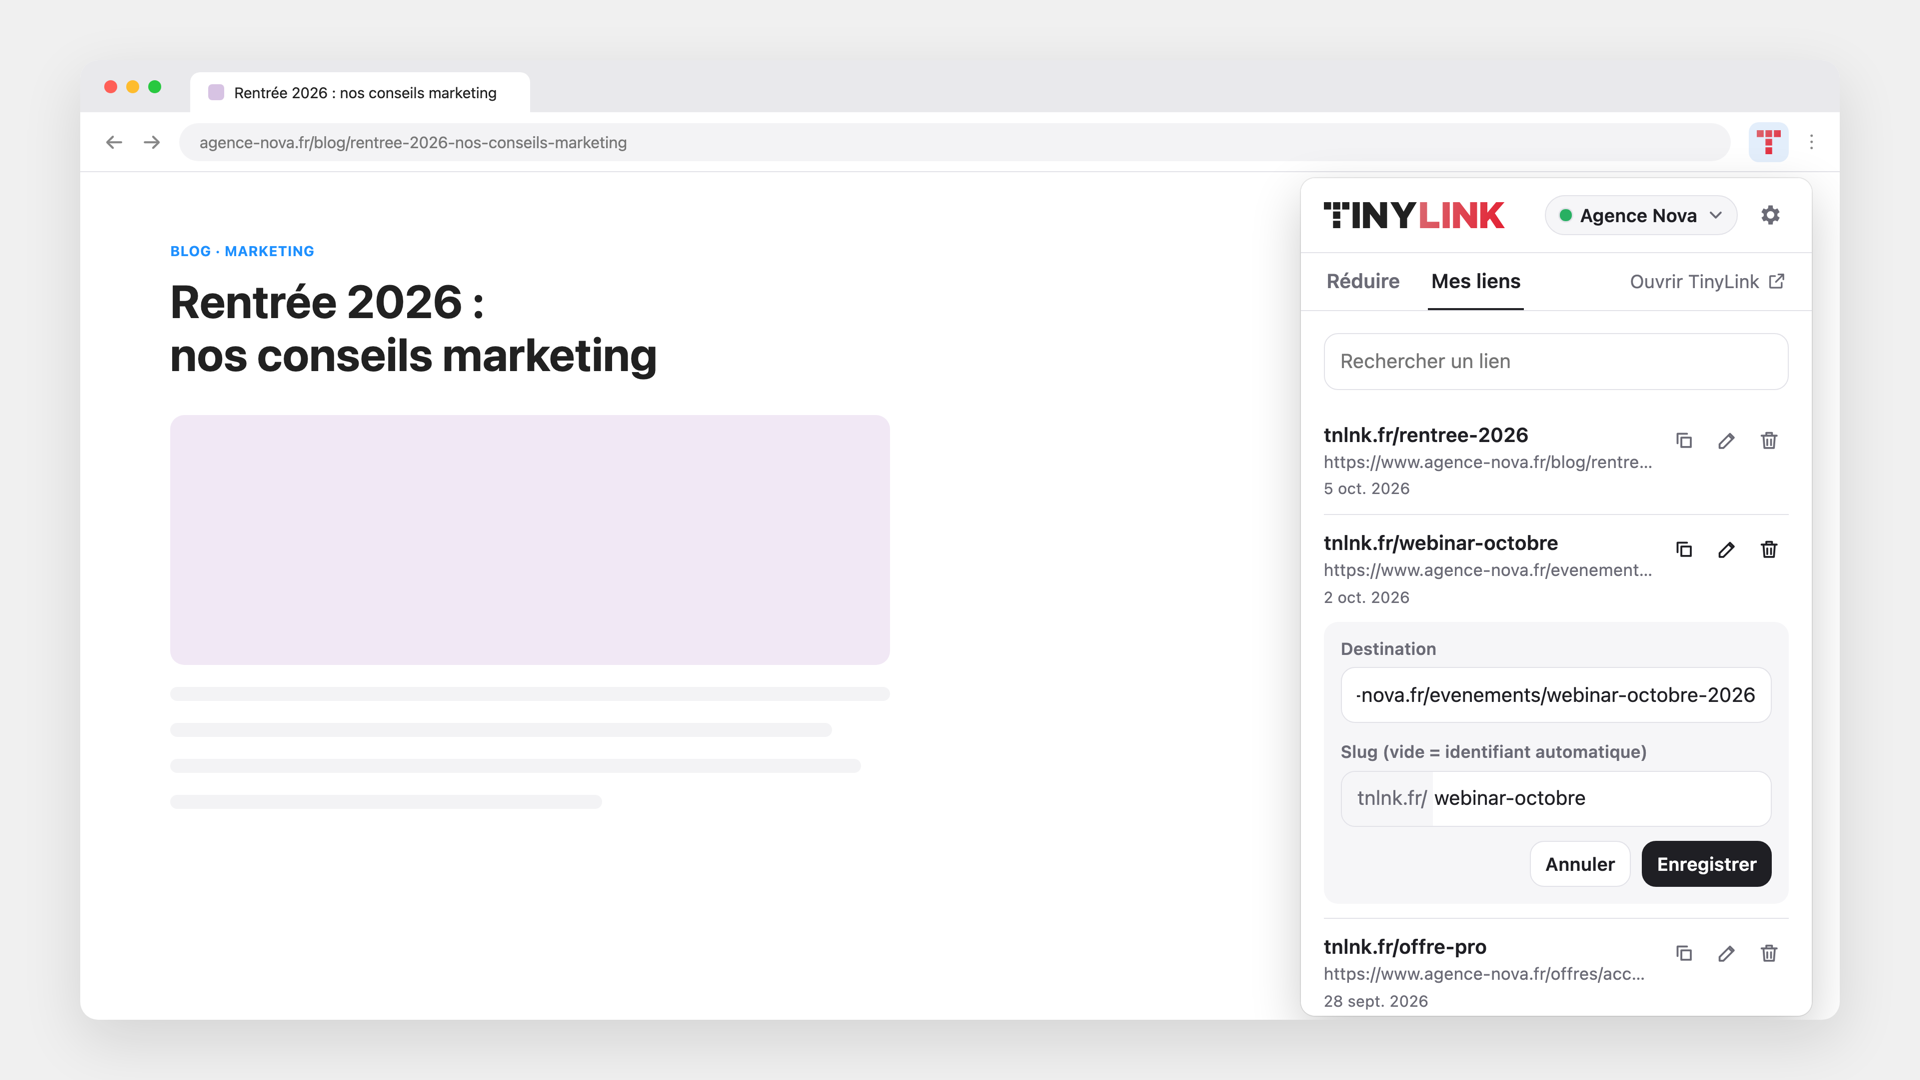
Task: Edit the tnlnk.fr/offre-pro link
Action: (1726, 954)
